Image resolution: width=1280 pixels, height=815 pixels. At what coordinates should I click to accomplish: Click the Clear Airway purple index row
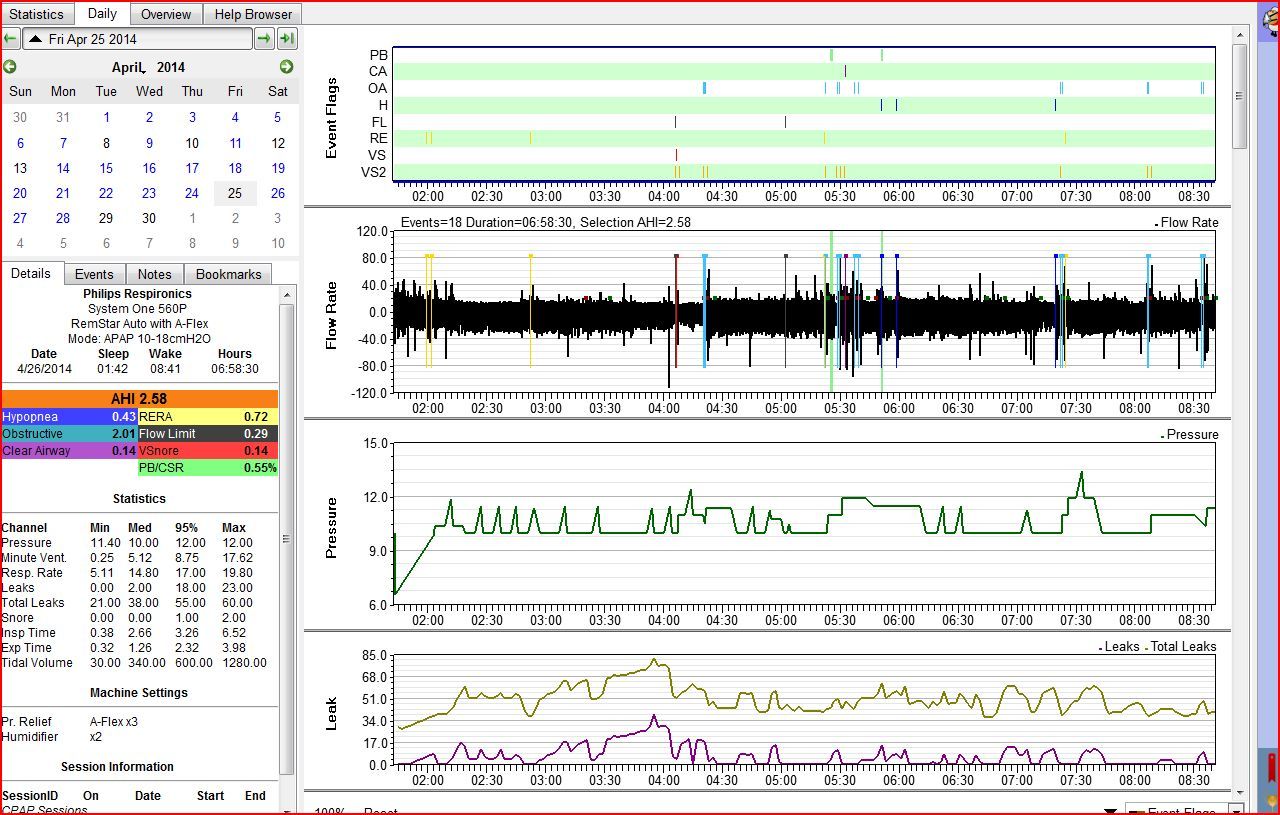click(69, 450)
